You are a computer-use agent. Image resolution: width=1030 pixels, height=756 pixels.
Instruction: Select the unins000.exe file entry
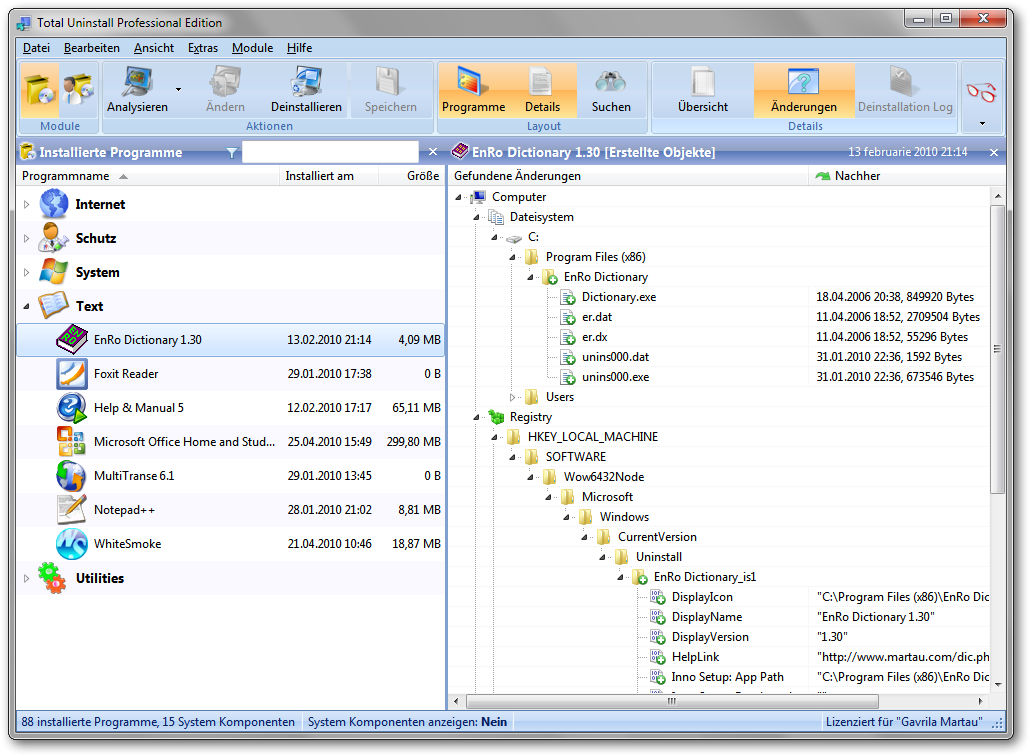[x=616, y=377]
